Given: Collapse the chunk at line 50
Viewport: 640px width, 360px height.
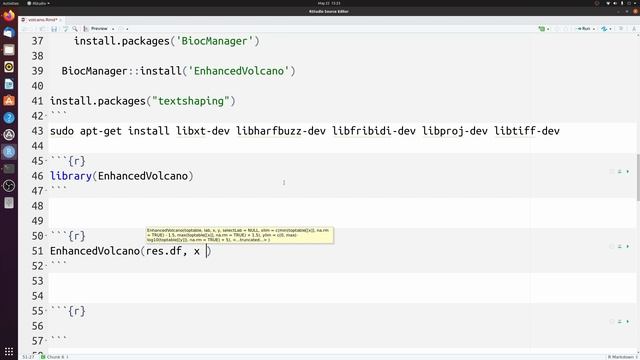Looking at the screenshot, I should pos(47,236).
